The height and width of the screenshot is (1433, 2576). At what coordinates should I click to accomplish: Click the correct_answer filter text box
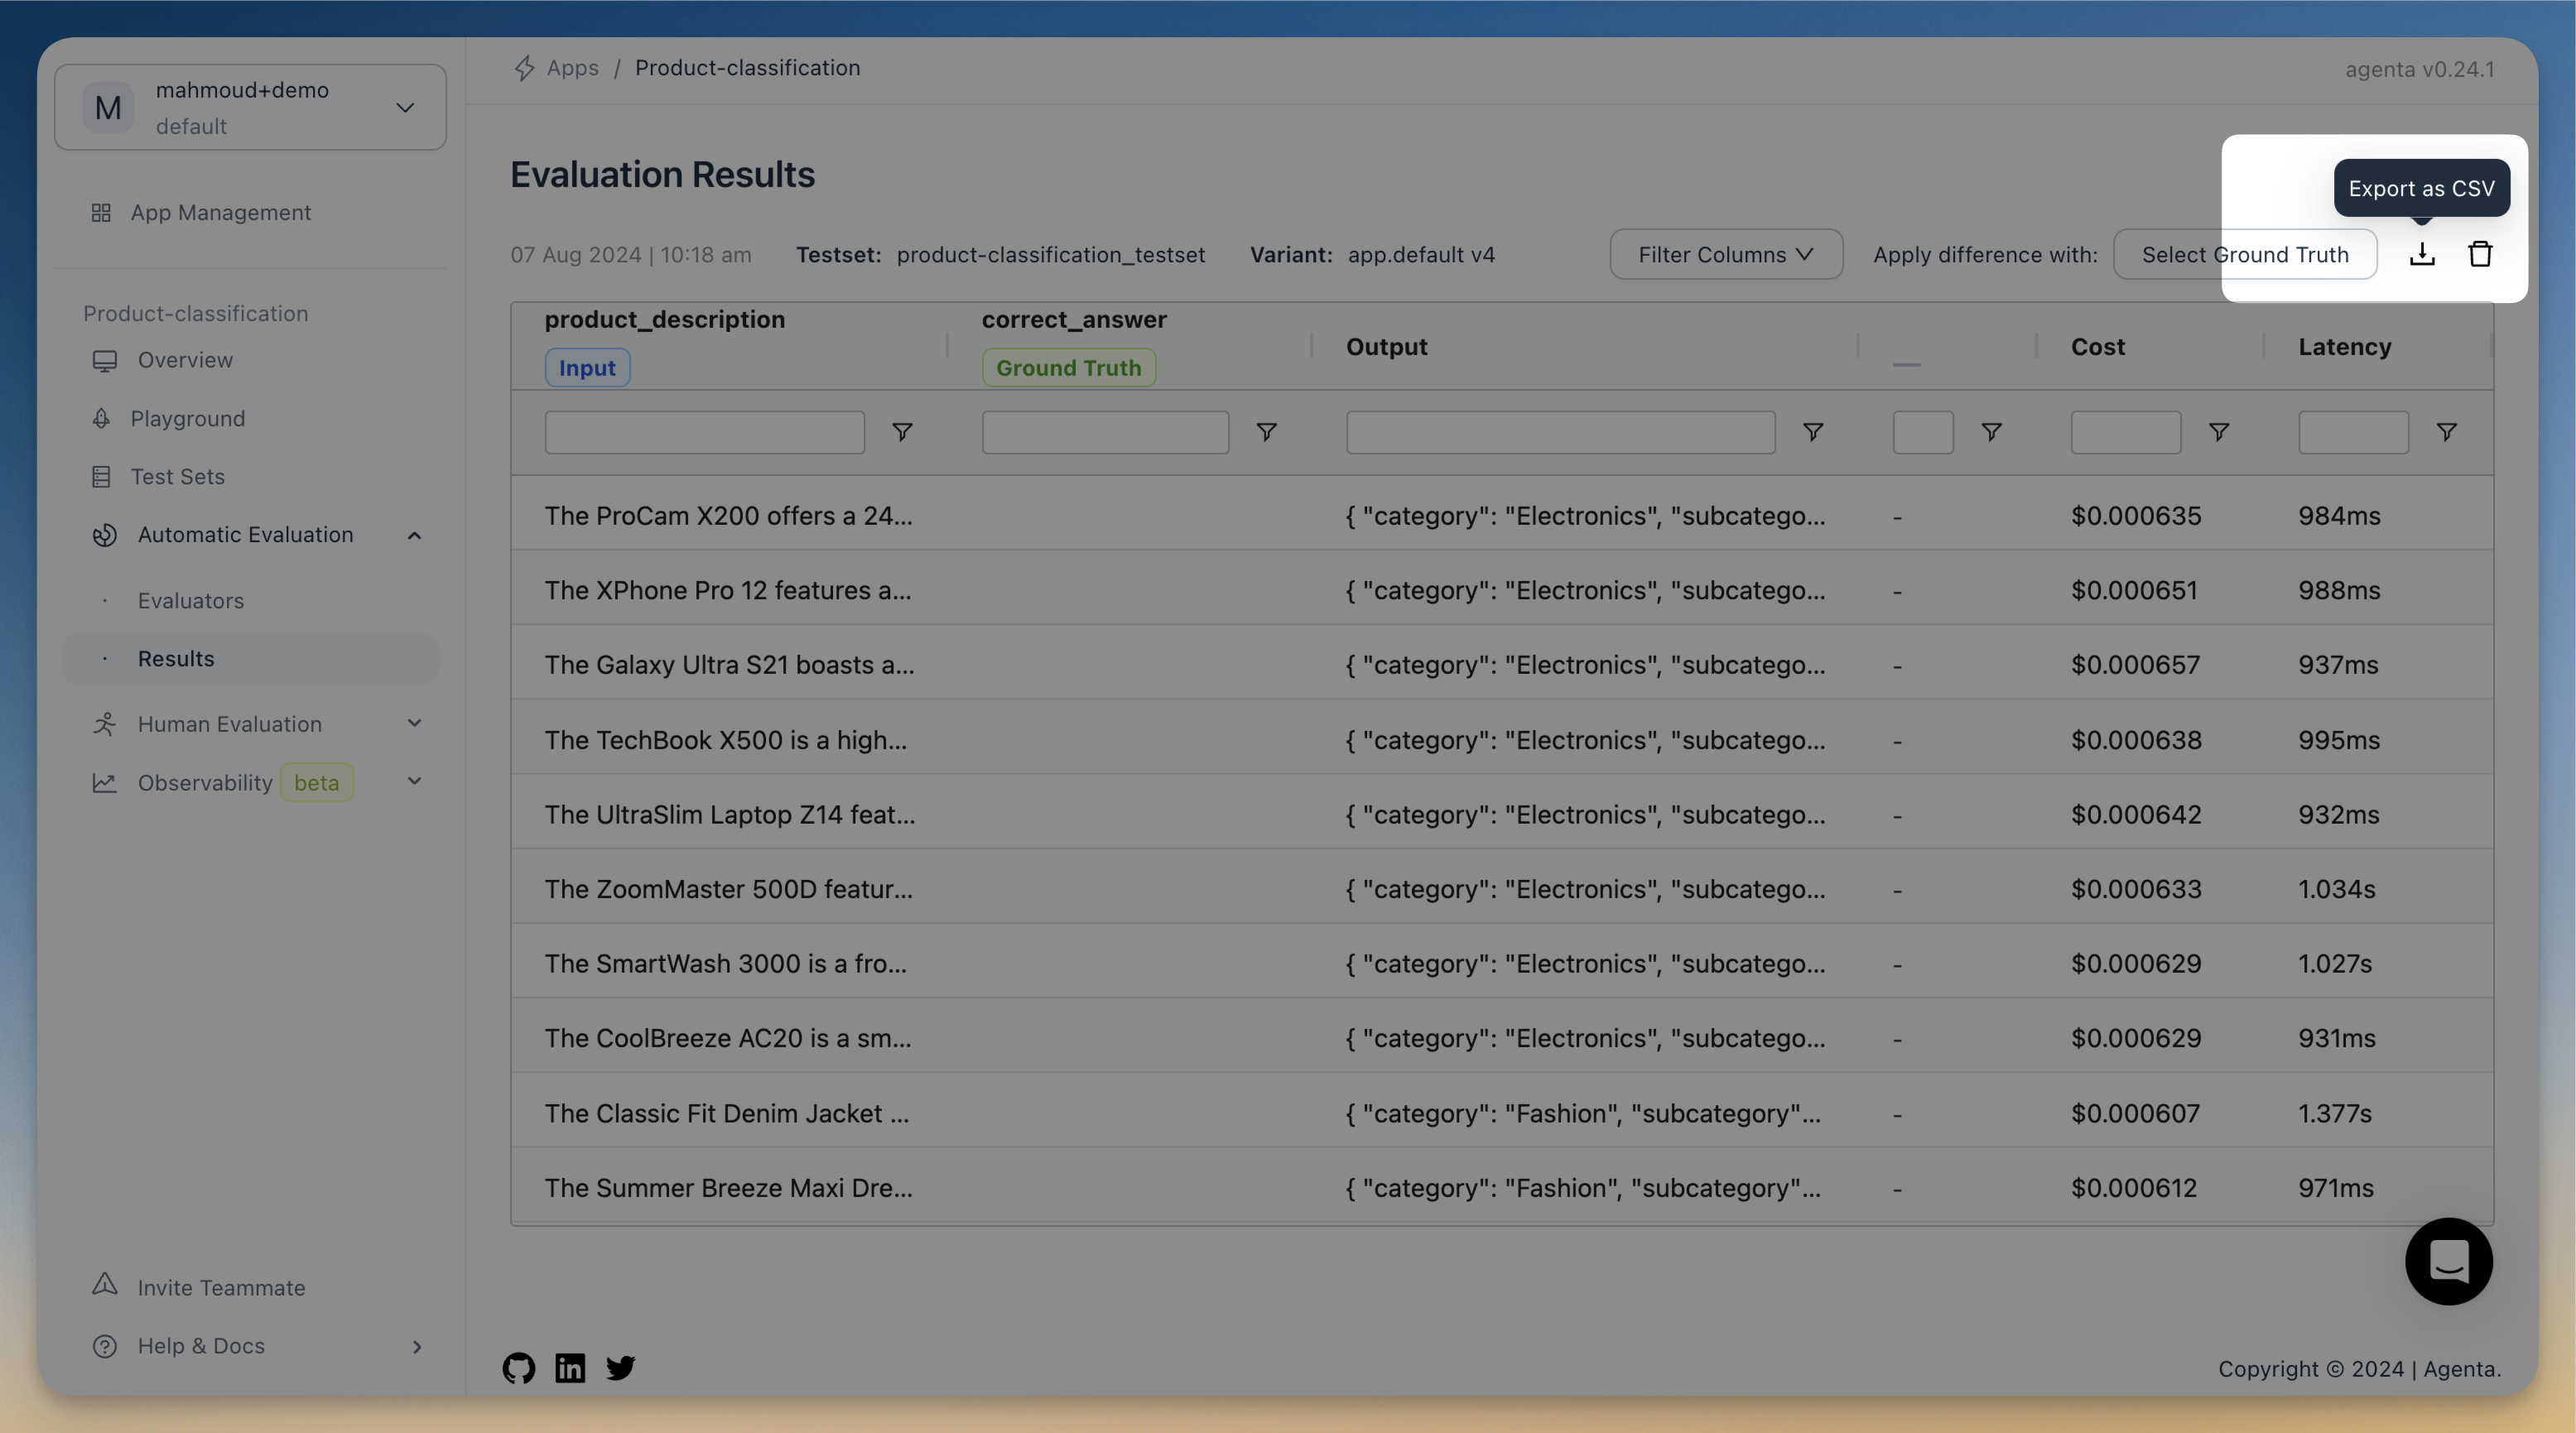(1105, 432)
